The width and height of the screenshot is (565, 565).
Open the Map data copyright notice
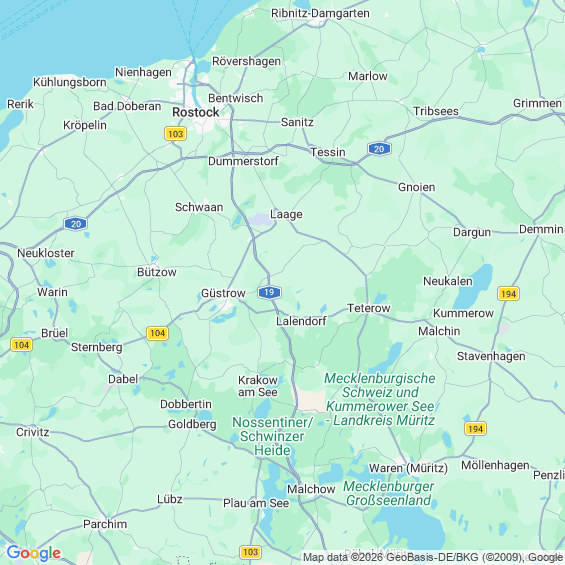[x=433, y=557]
